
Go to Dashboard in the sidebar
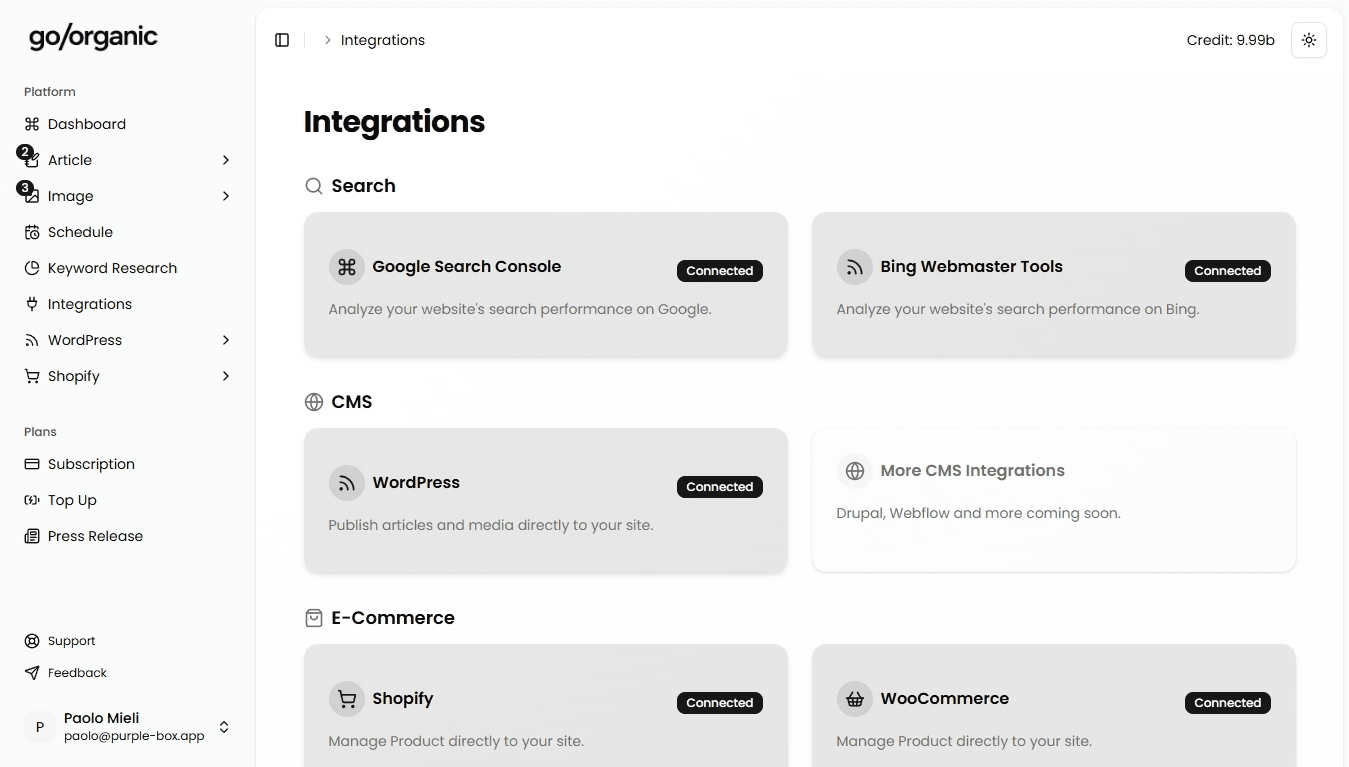point(86,124)
